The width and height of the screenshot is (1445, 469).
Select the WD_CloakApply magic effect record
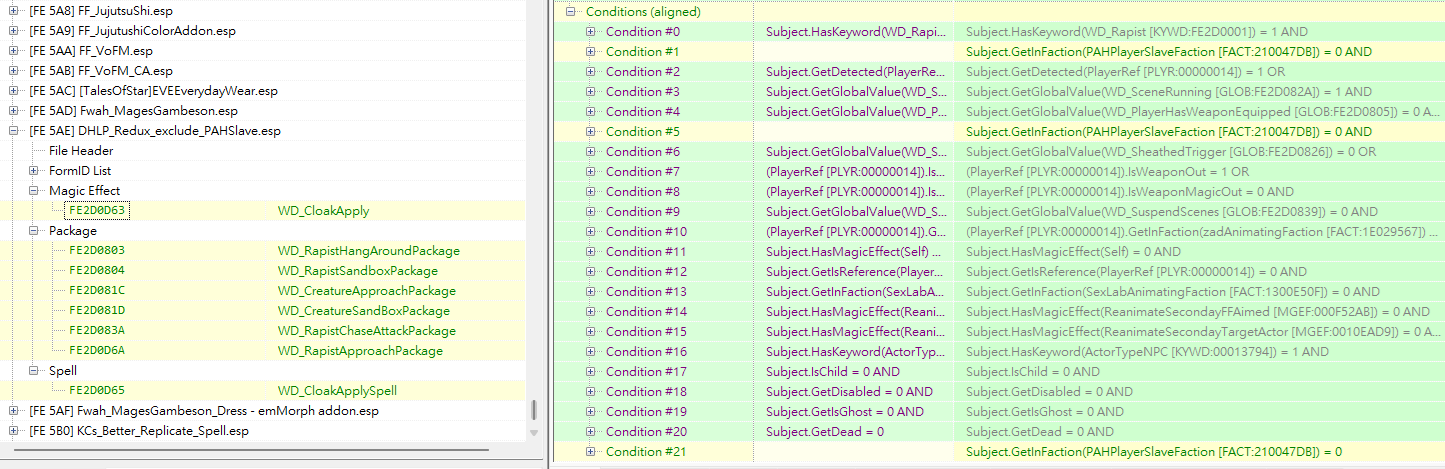(x=323, y=211)
